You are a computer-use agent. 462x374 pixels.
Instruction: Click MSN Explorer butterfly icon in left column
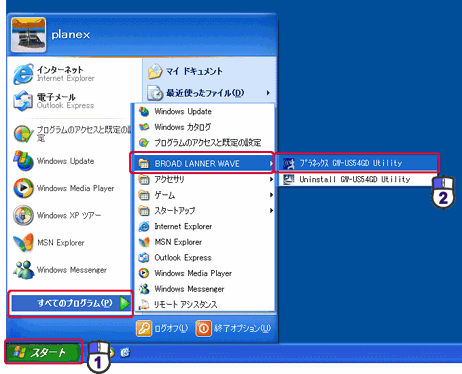point(23,242)
